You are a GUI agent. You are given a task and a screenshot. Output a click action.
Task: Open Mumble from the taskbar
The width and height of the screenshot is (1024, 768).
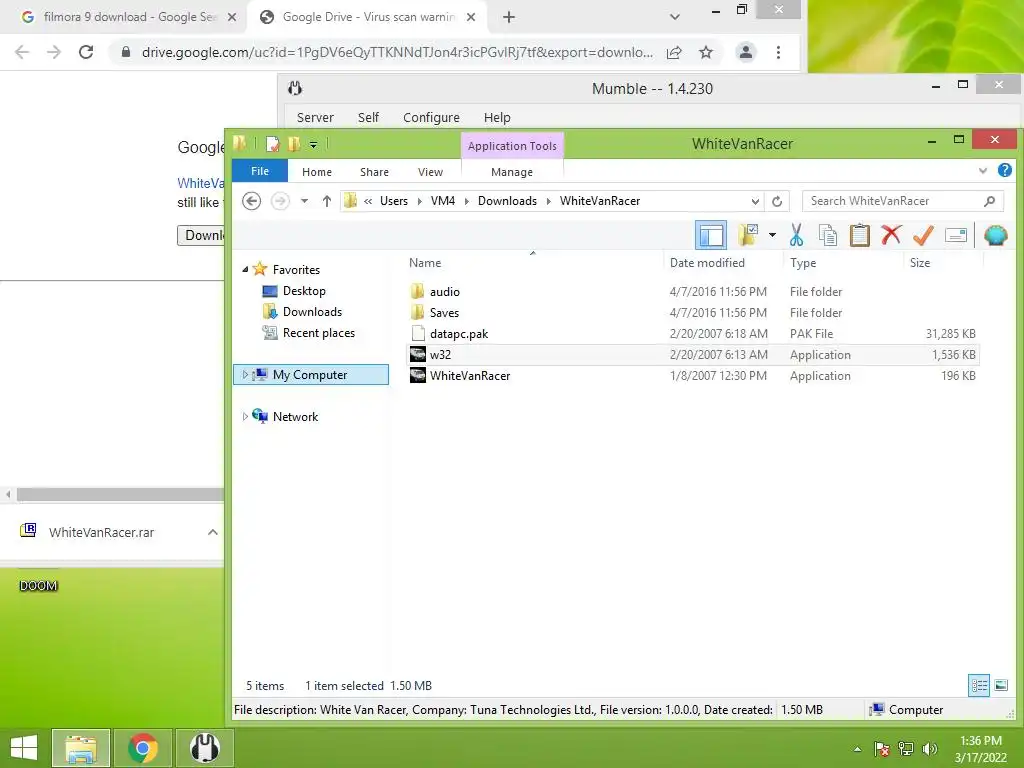click(204, 748)
